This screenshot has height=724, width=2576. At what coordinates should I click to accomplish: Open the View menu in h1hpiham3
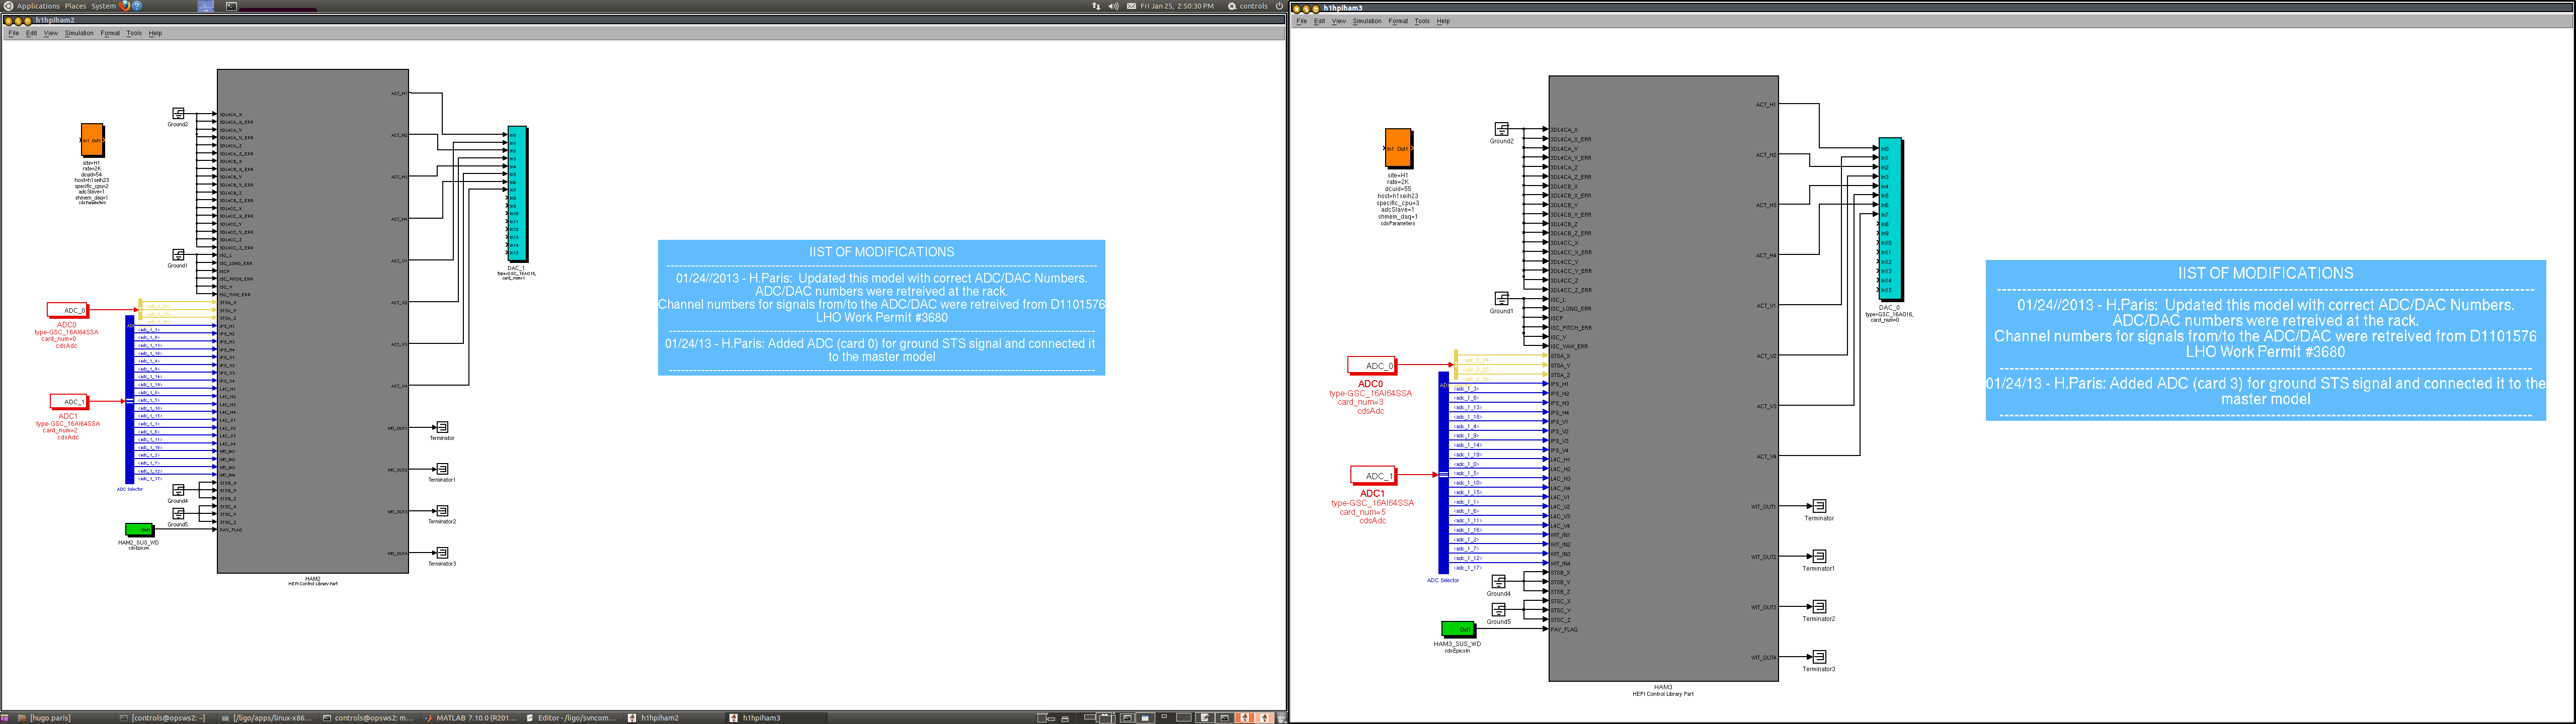[1338, 21]
